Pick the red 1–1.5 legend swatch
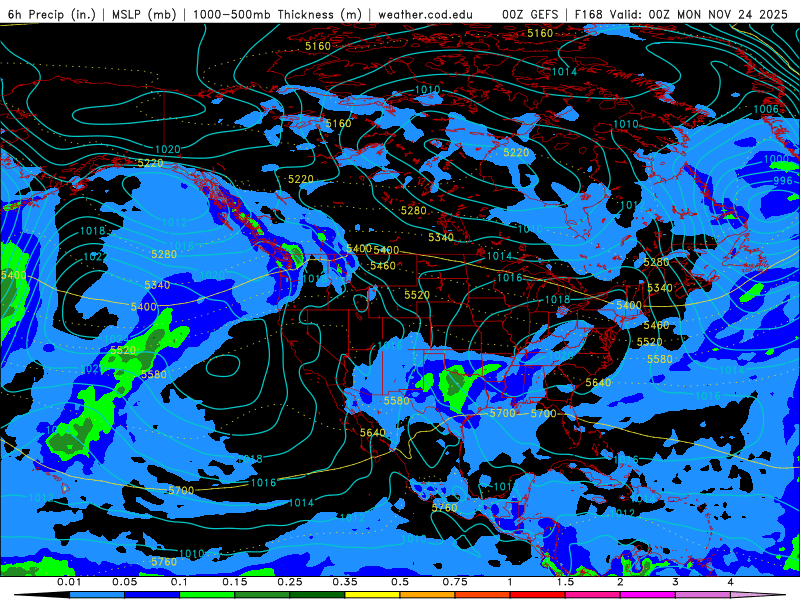This screenshot has height=600, width=800. (538, 595)
